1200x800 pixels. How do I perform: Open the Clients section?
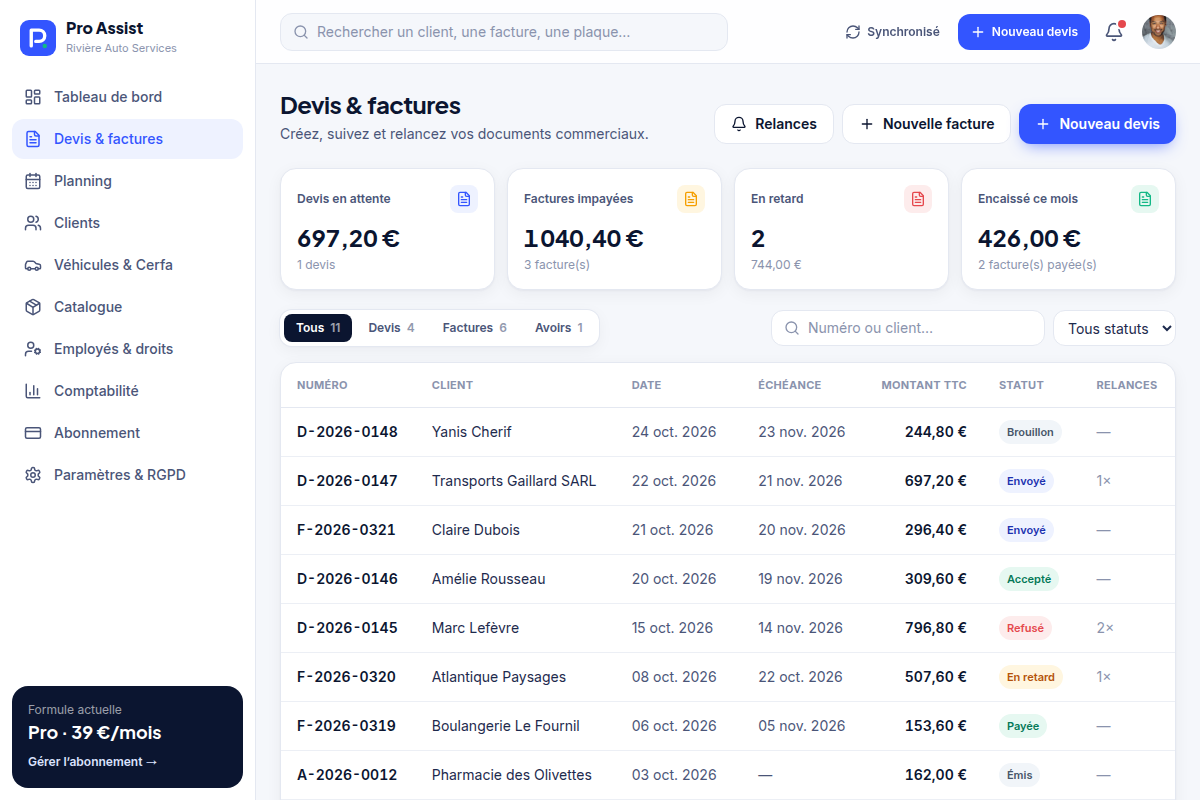(x=127, y=223)
